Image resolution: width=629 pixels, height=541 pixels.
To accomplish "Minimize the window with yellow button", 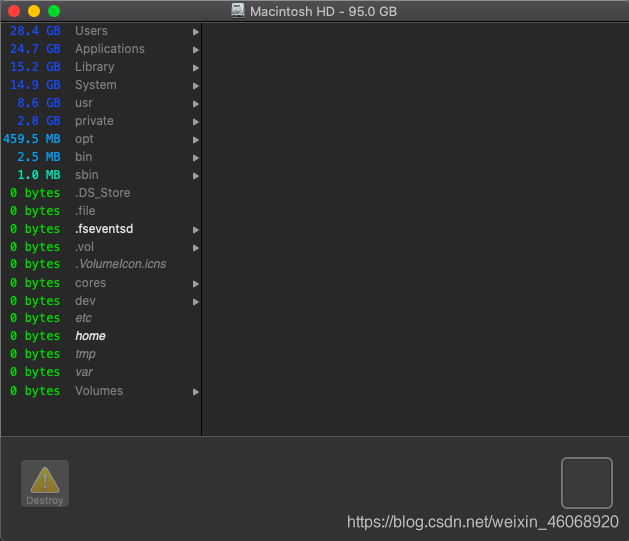I will coord(34,11).
